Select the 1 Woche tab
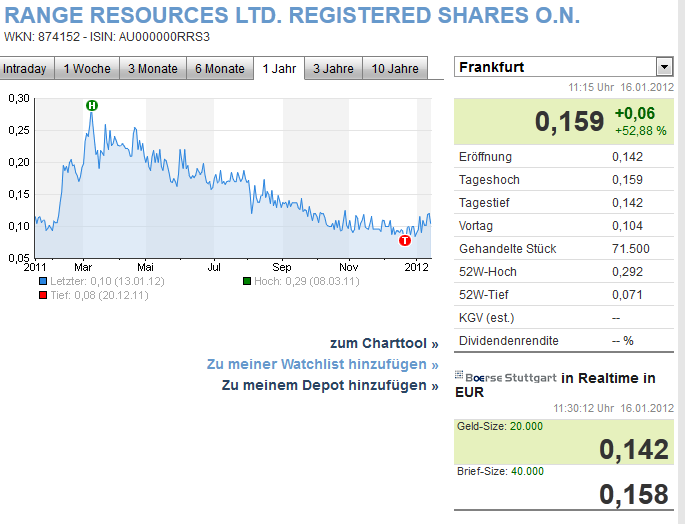Viewport: 685px width, 524px height. coord(87,69)
